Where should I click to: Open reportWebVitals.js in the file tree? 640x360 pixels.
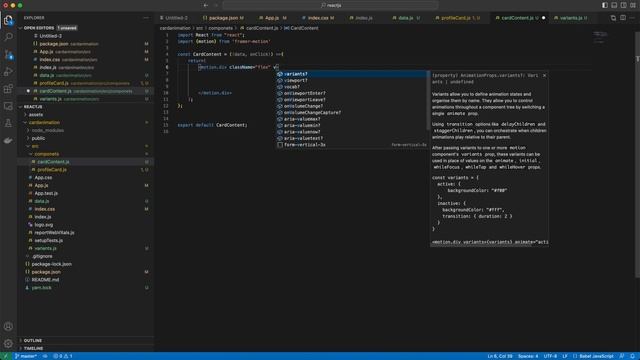pyautogui.click(x=54, y=233)
